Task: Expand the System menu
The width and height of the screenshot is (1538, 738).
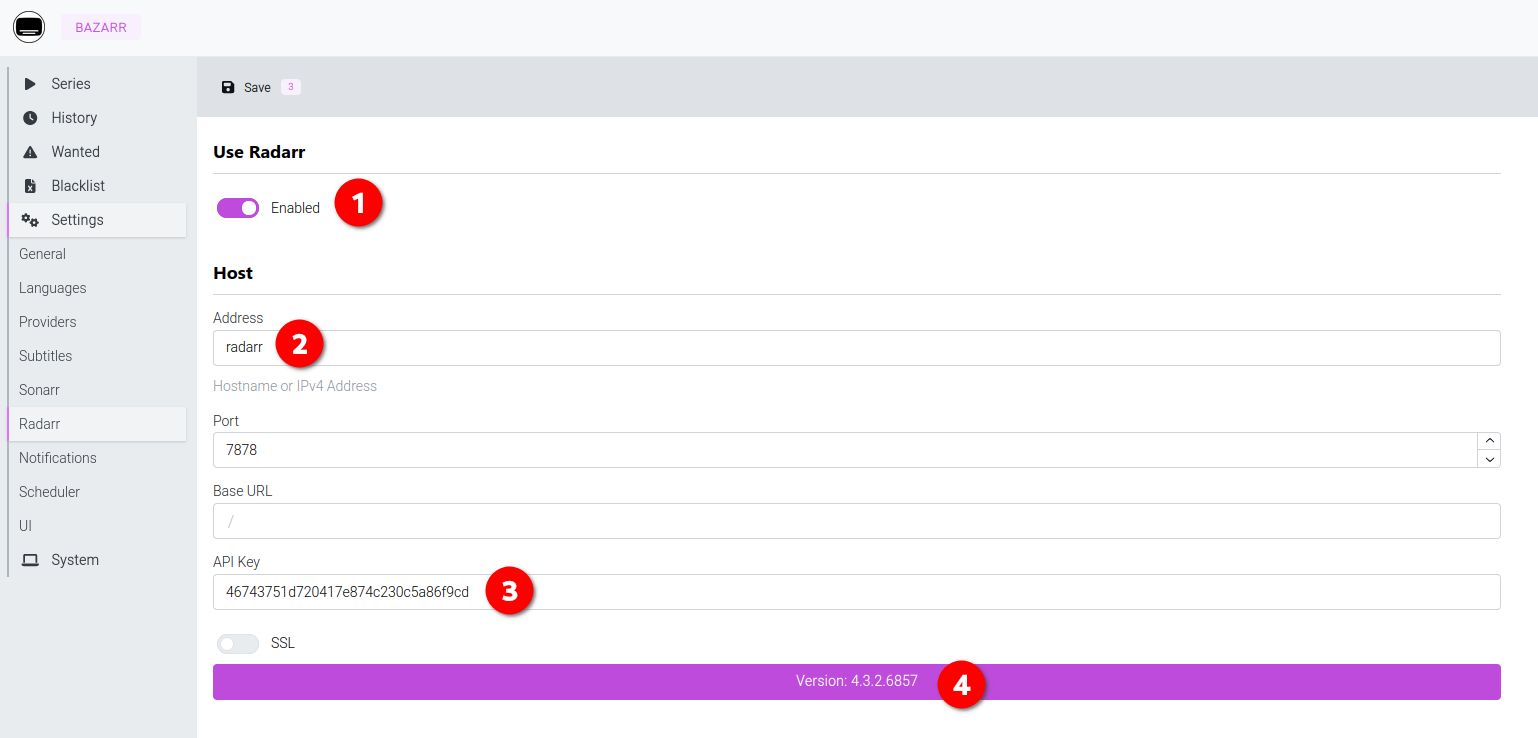Action: click(x=97, y=560)
